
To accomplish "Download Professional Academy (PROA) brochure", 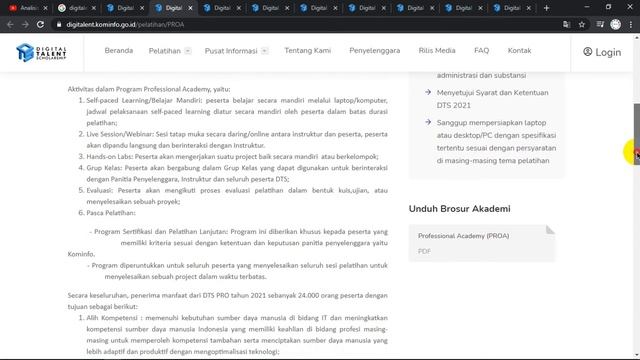I will pyautogui.click(x=482, y=243).
